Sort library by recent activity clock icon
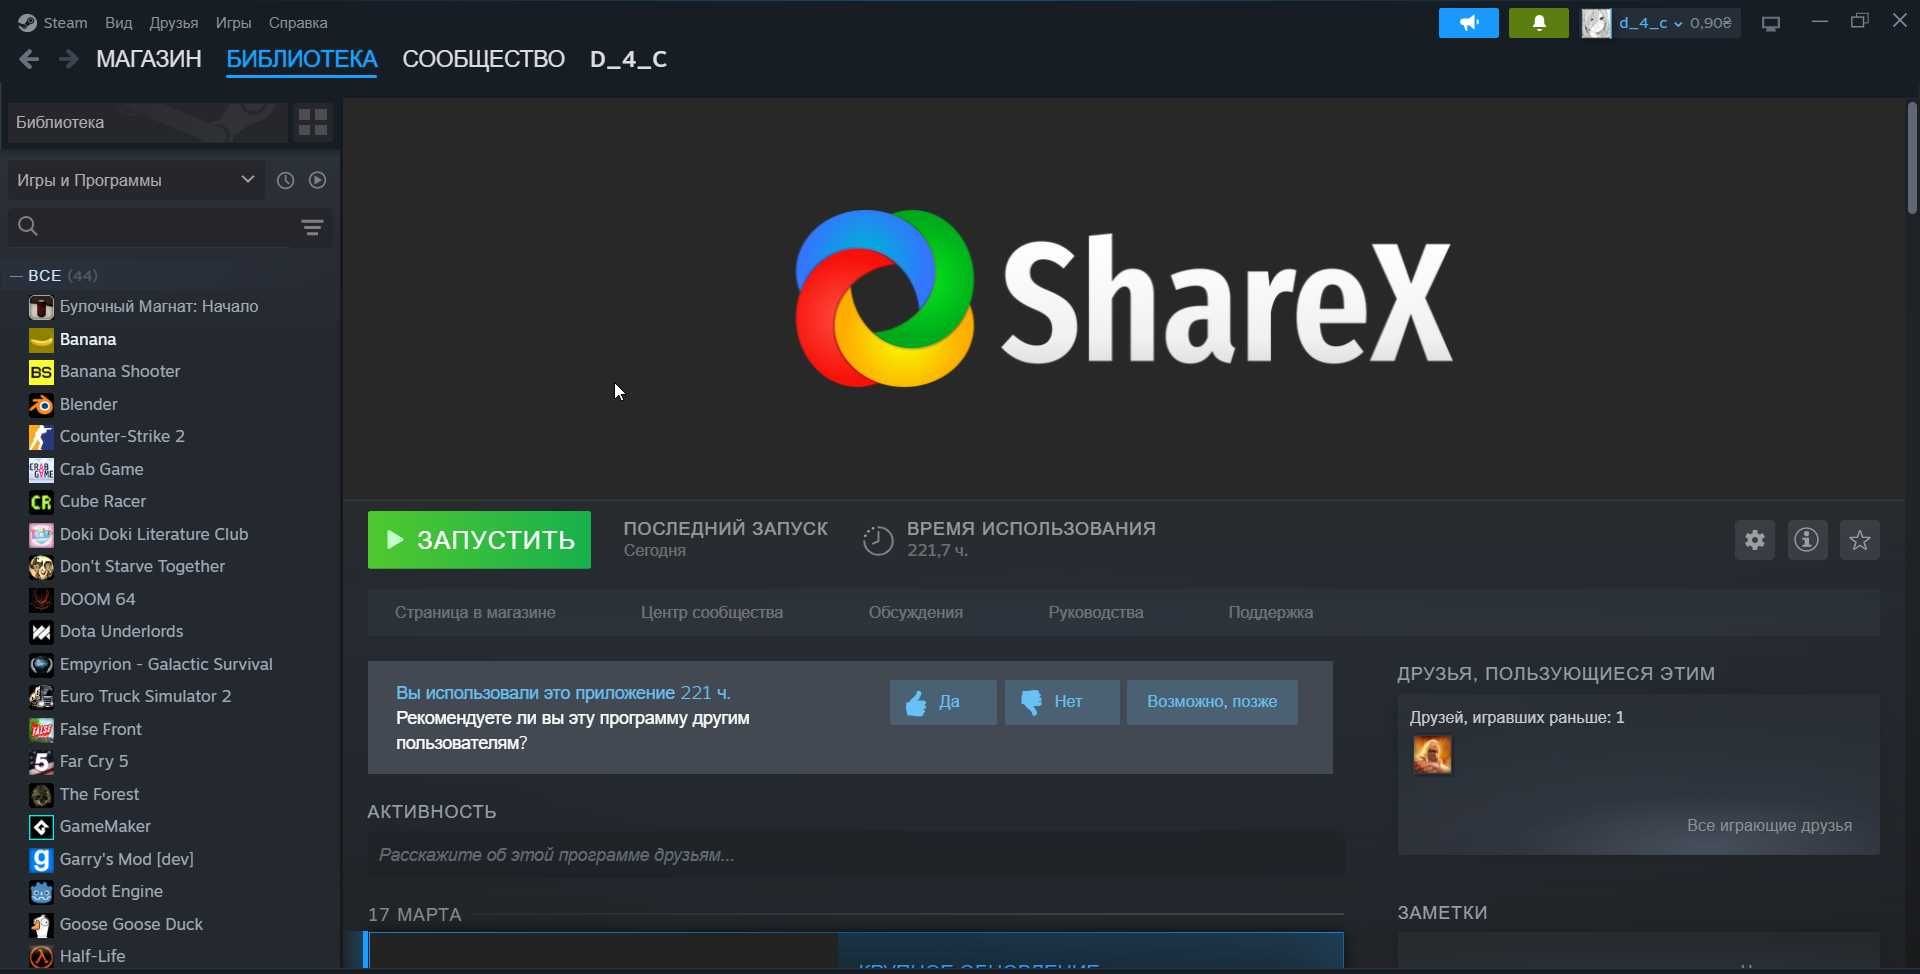 [x=285, y=180]
